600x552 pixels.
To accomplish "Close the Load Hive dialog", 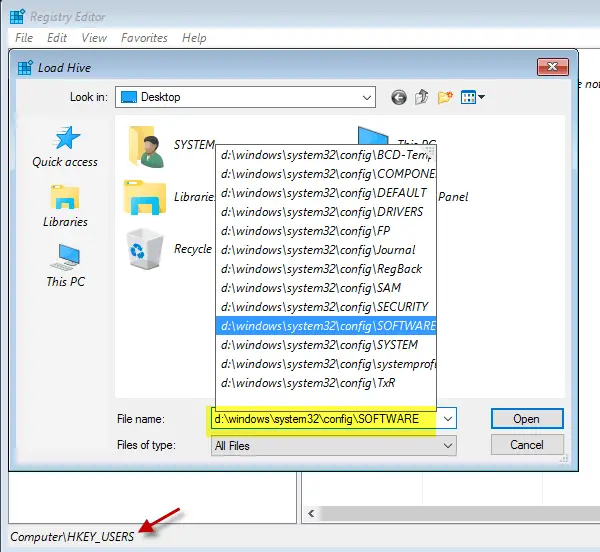I will 553,67.
